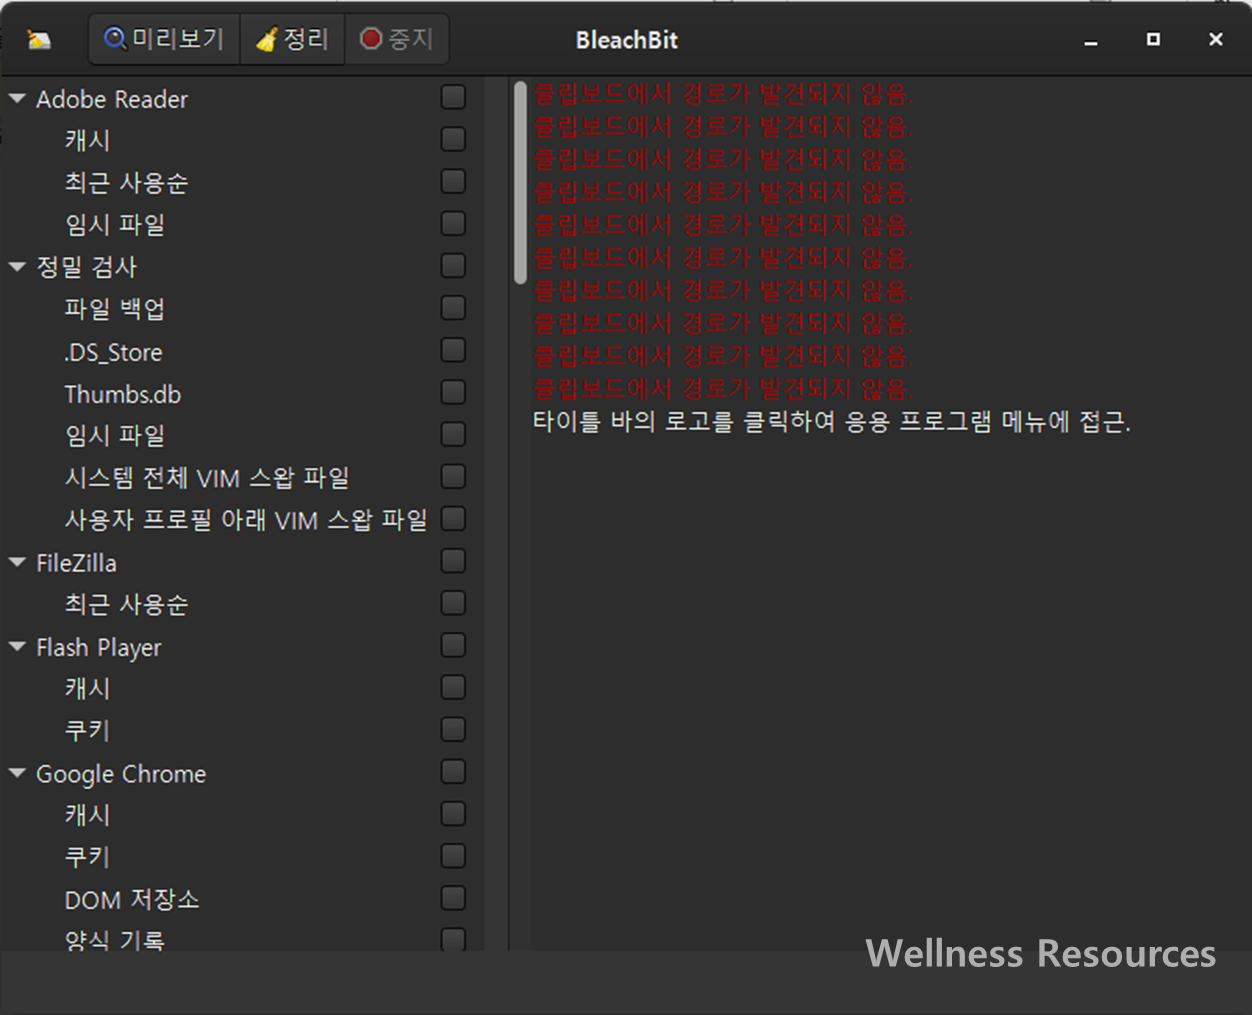1252x1015 pixels.
Task: Enable FileZilla 최근 사용순 checkbox
Action: click(453, 603)
